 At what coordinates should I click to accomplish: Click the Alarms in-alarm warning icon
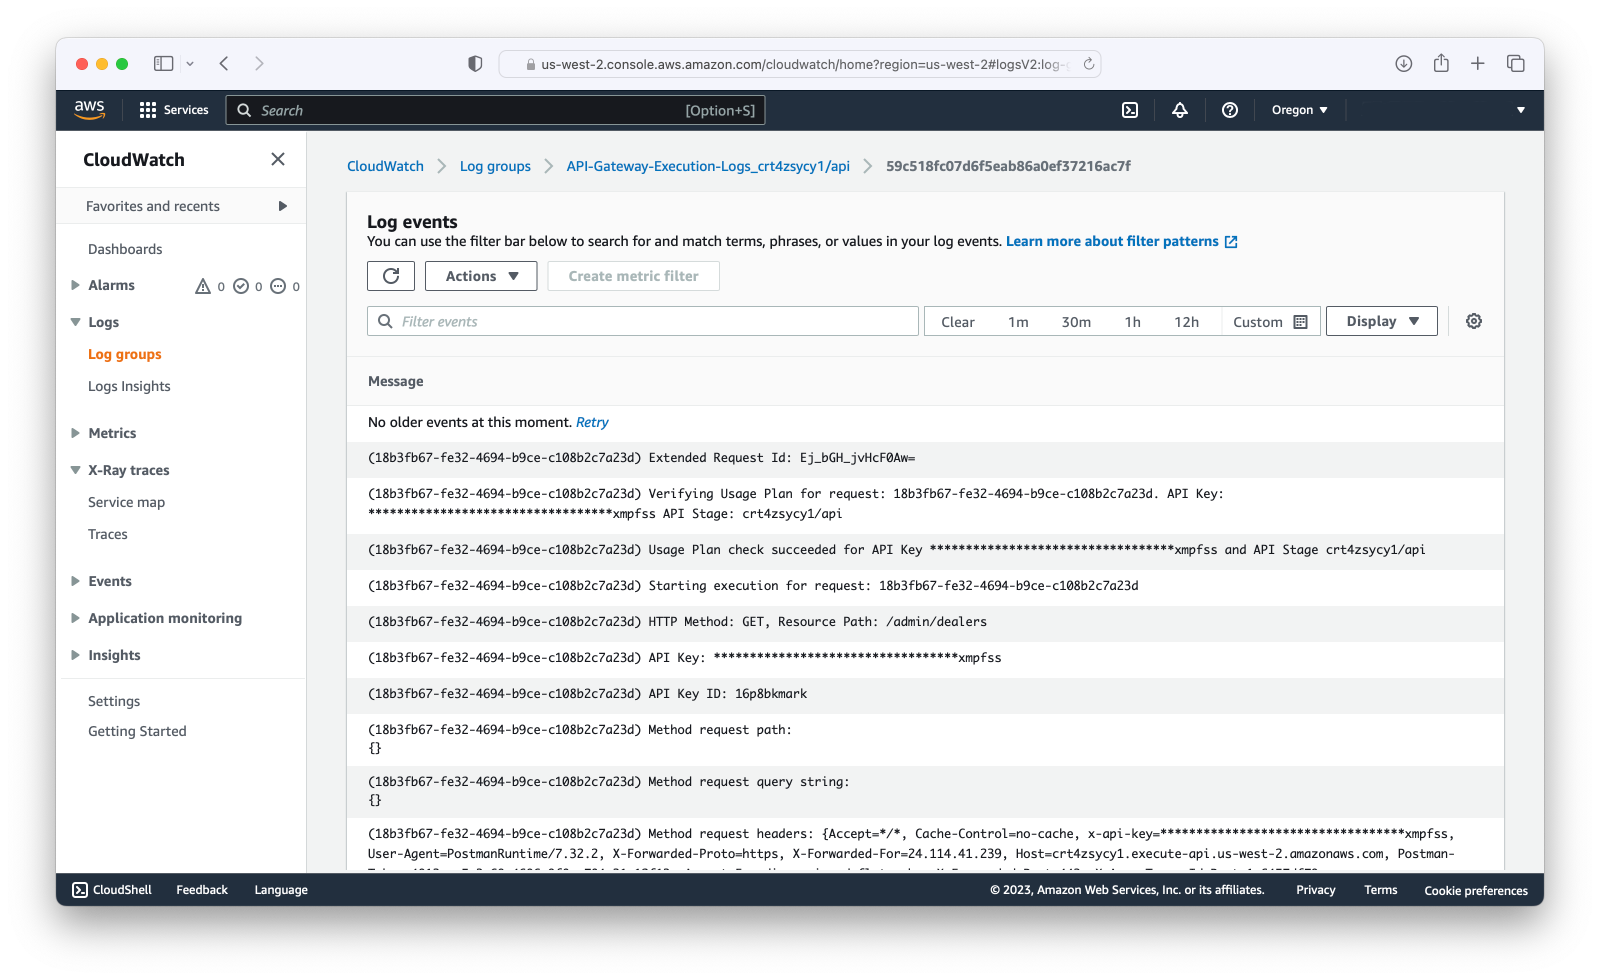(x=203, y=286)
